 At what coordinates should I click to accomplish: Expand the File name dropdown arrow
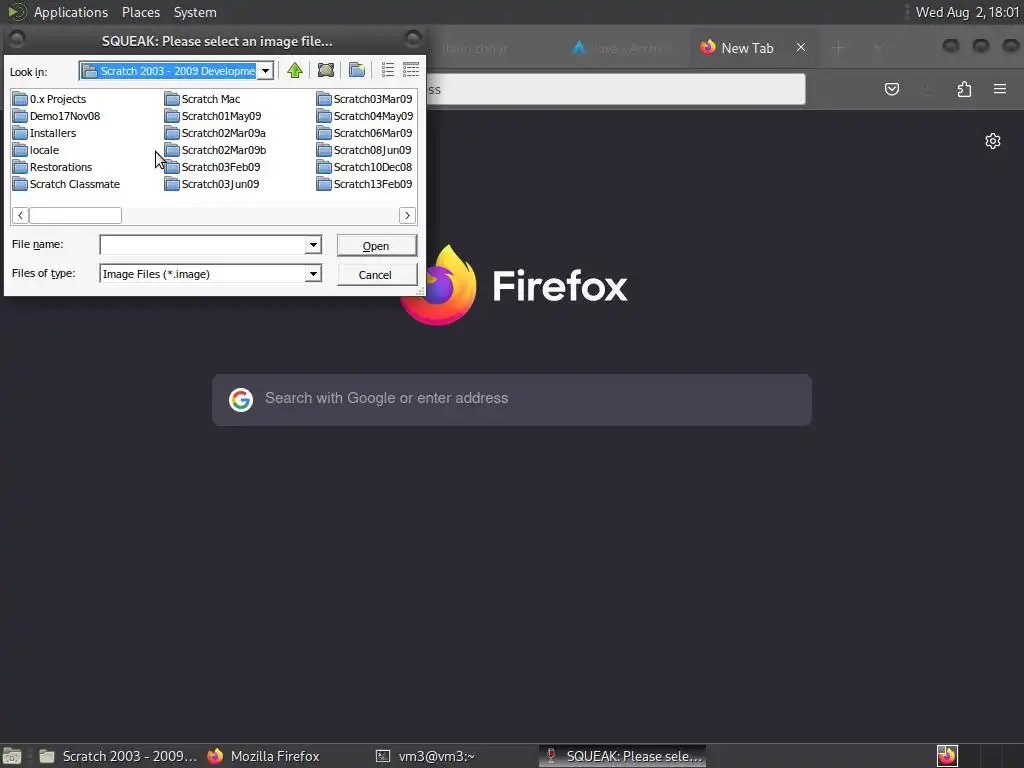point(313,245)
